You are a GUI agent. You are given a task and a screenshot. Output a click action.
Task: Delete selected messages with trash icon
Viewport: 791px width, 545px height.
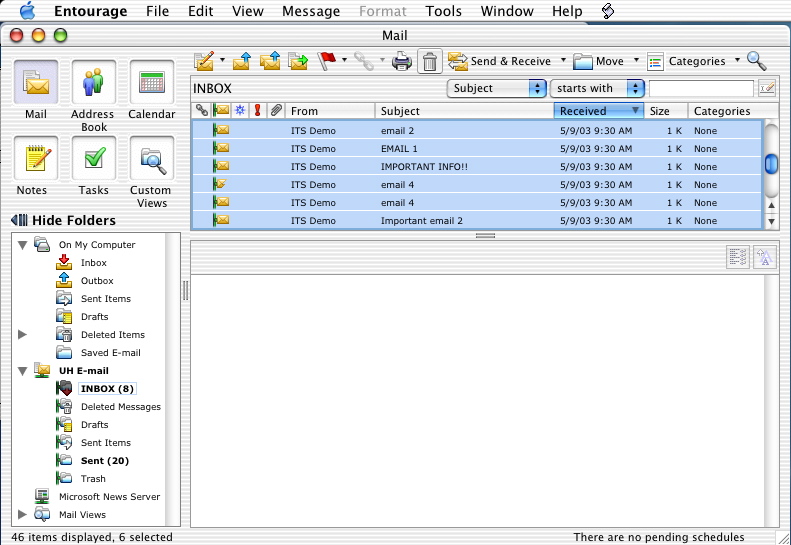[x=430, y=62]
